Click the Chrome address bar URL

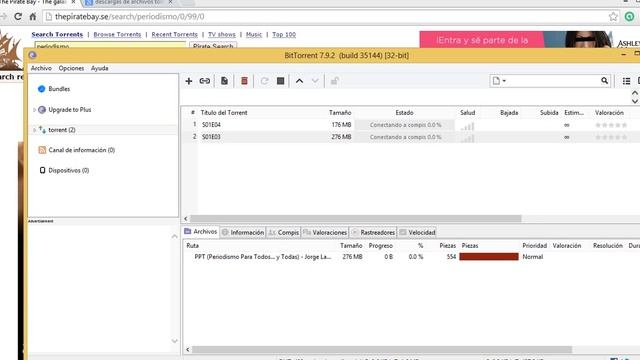click(x=130, y=17)
